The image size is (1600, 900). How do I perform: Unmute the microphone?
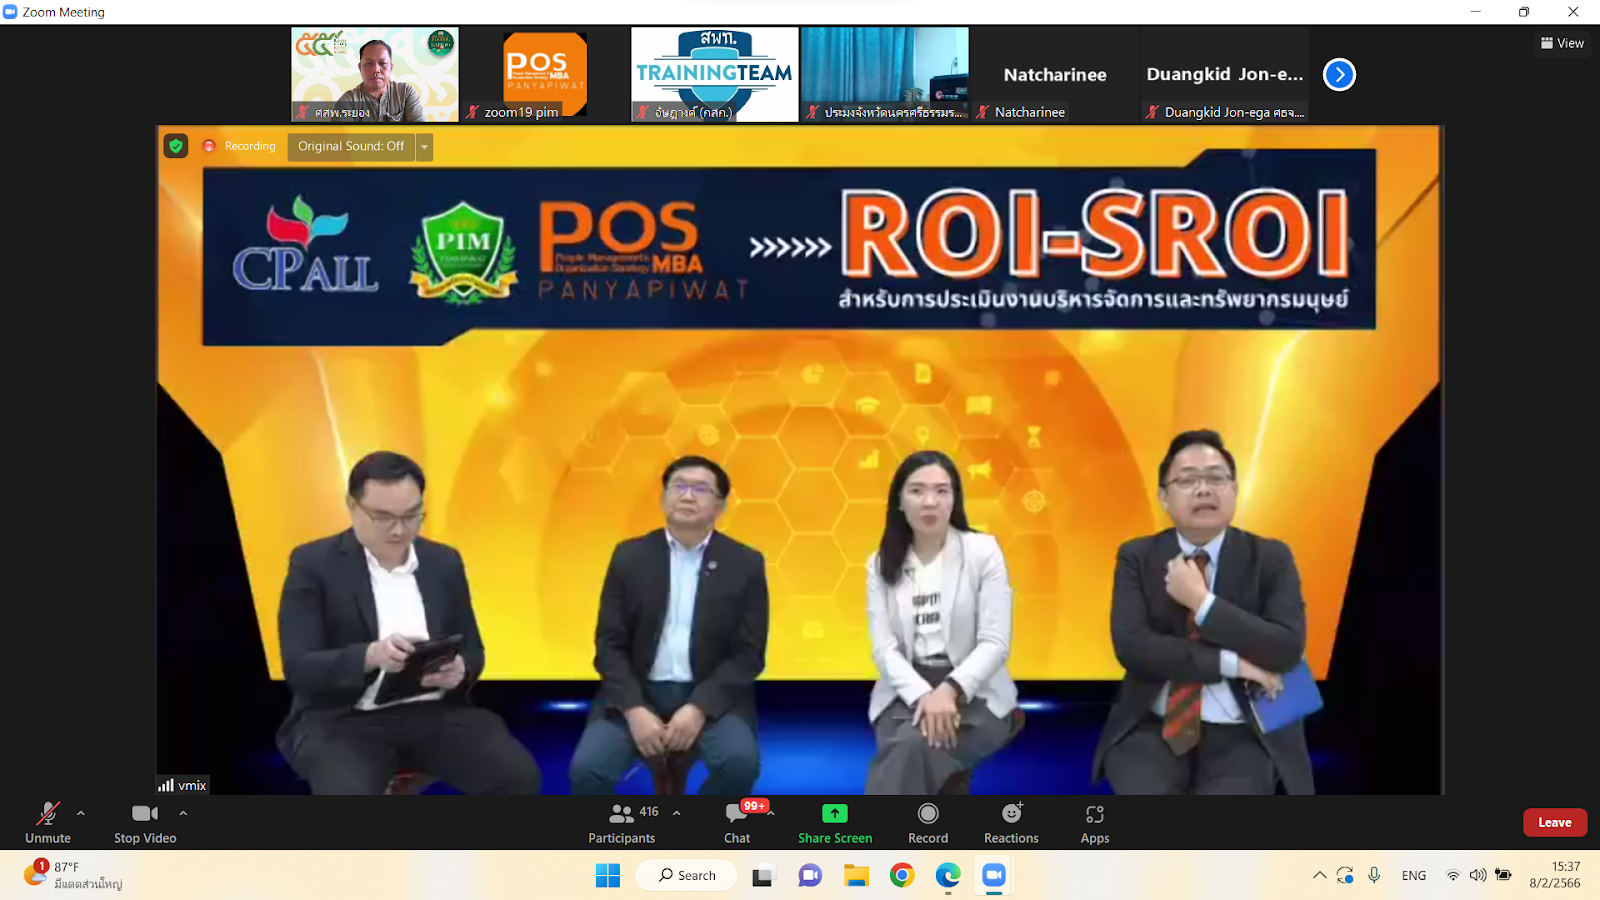pyautogui.click(x=48, y=823)
